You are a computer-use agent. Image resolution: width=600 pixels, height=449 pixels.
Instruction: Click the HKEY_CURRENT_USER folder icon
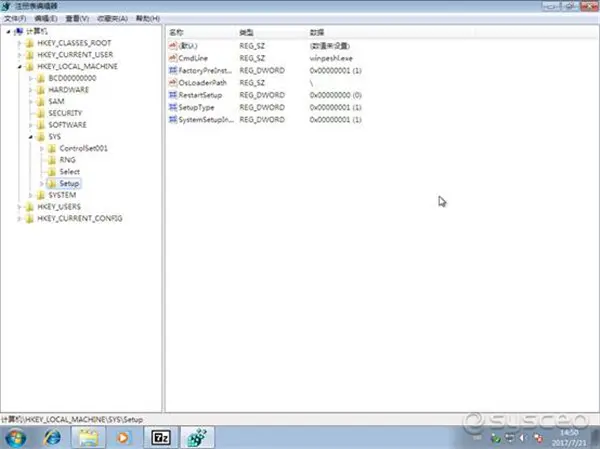[x=29, y=55]
